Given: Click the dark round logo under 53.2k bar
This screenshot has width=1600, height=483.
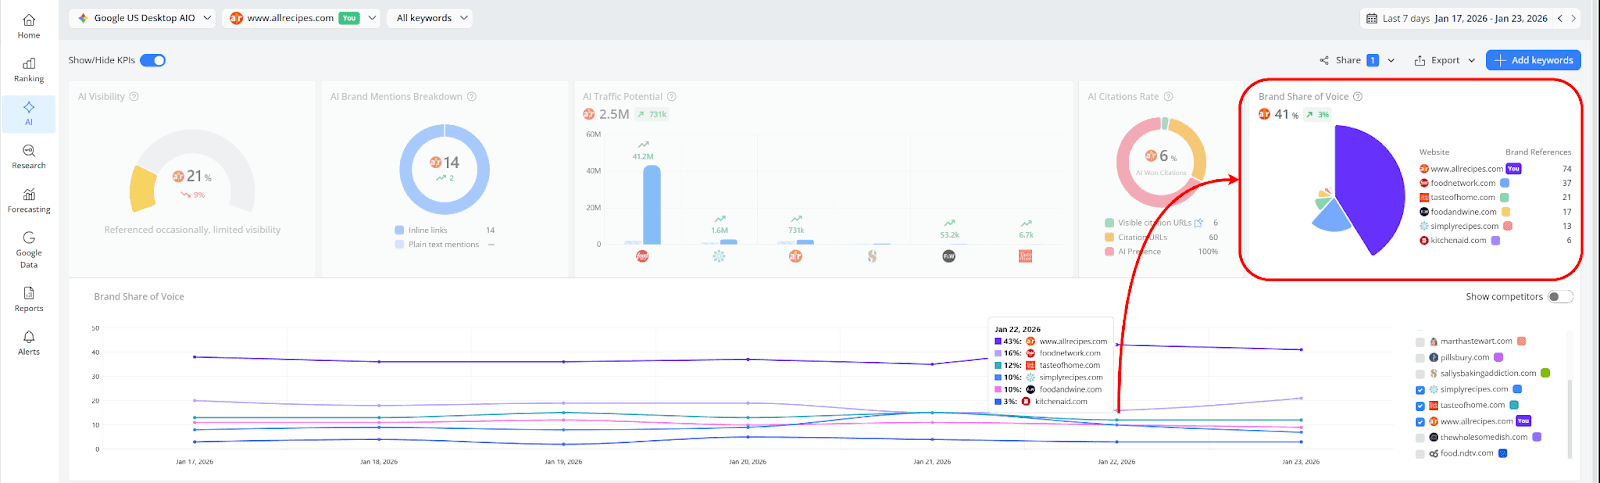Looking at the screenshot, I should click(948, 256).
